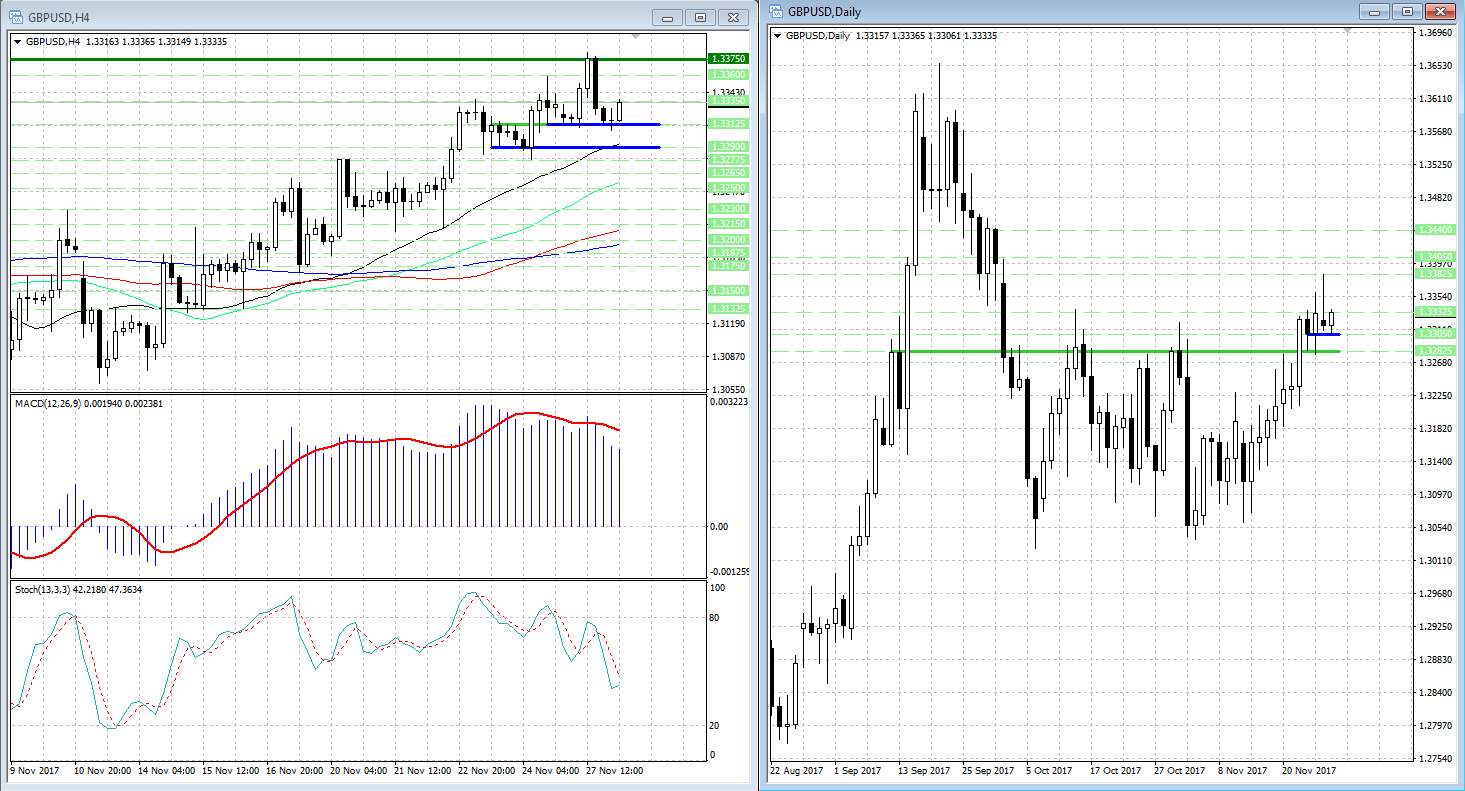Viewport: 1465px width, 791px height.
Task: Click the chart shift marker on Daily chart
Action: (x=1346, y=31)
